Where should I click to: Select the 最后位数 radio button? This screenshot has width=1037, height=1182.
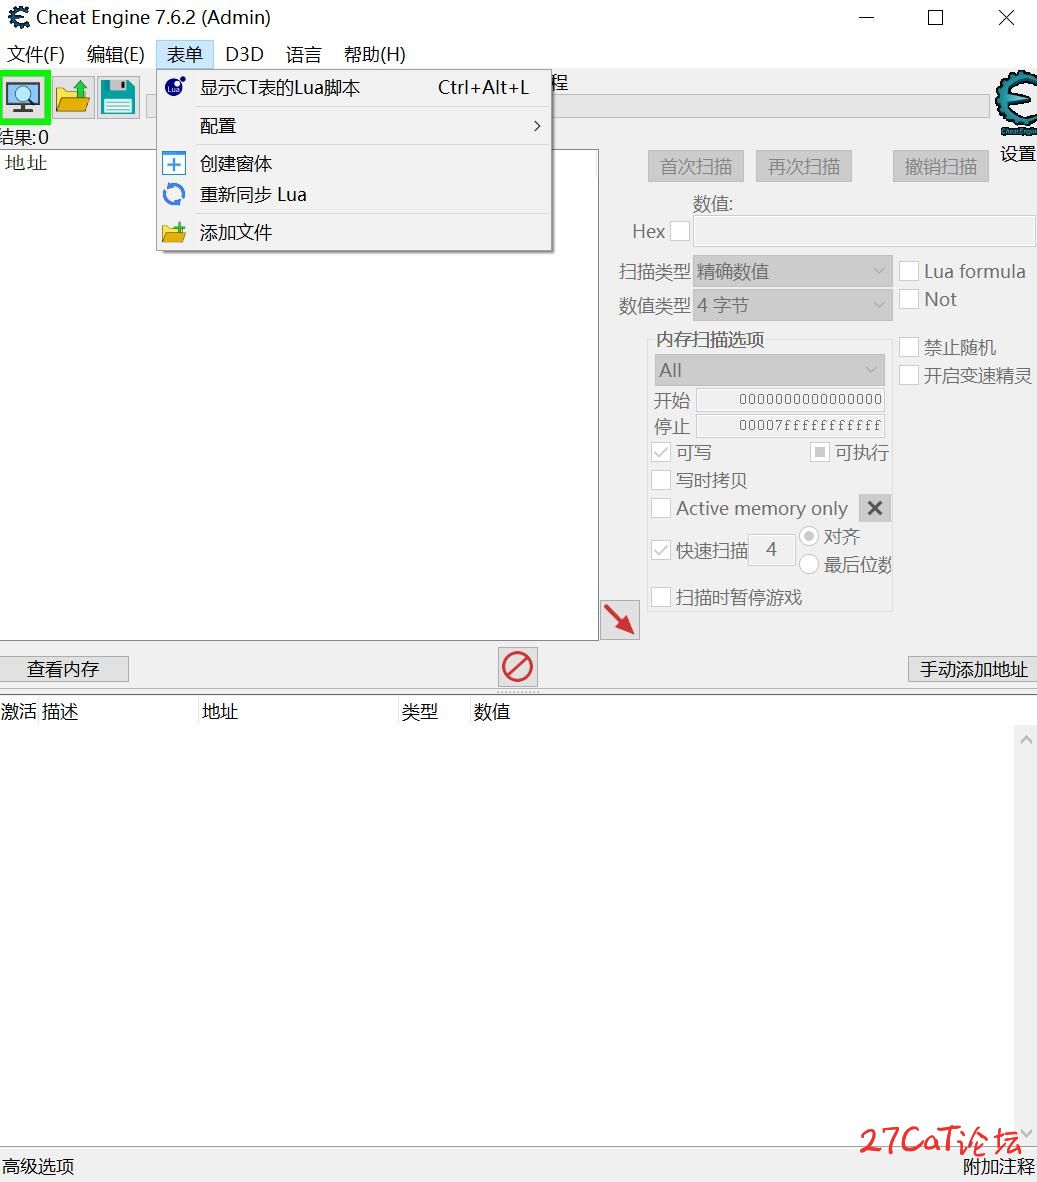coord(809,565)
